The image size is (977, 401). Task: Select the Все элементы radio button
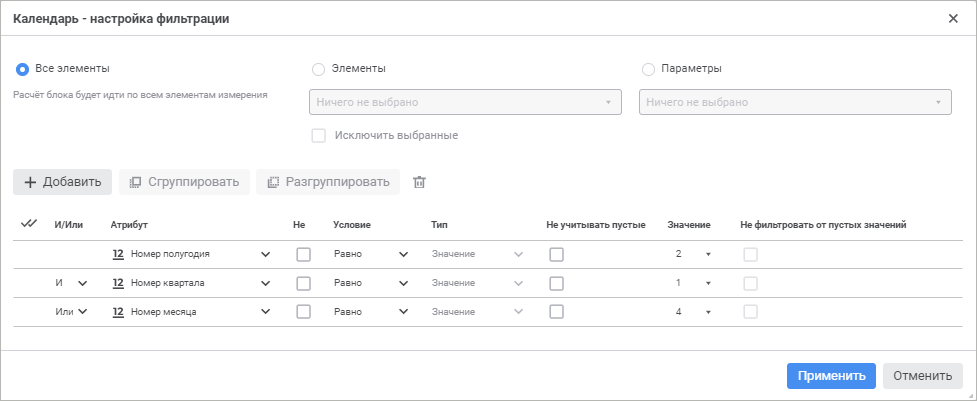[22, 69]
